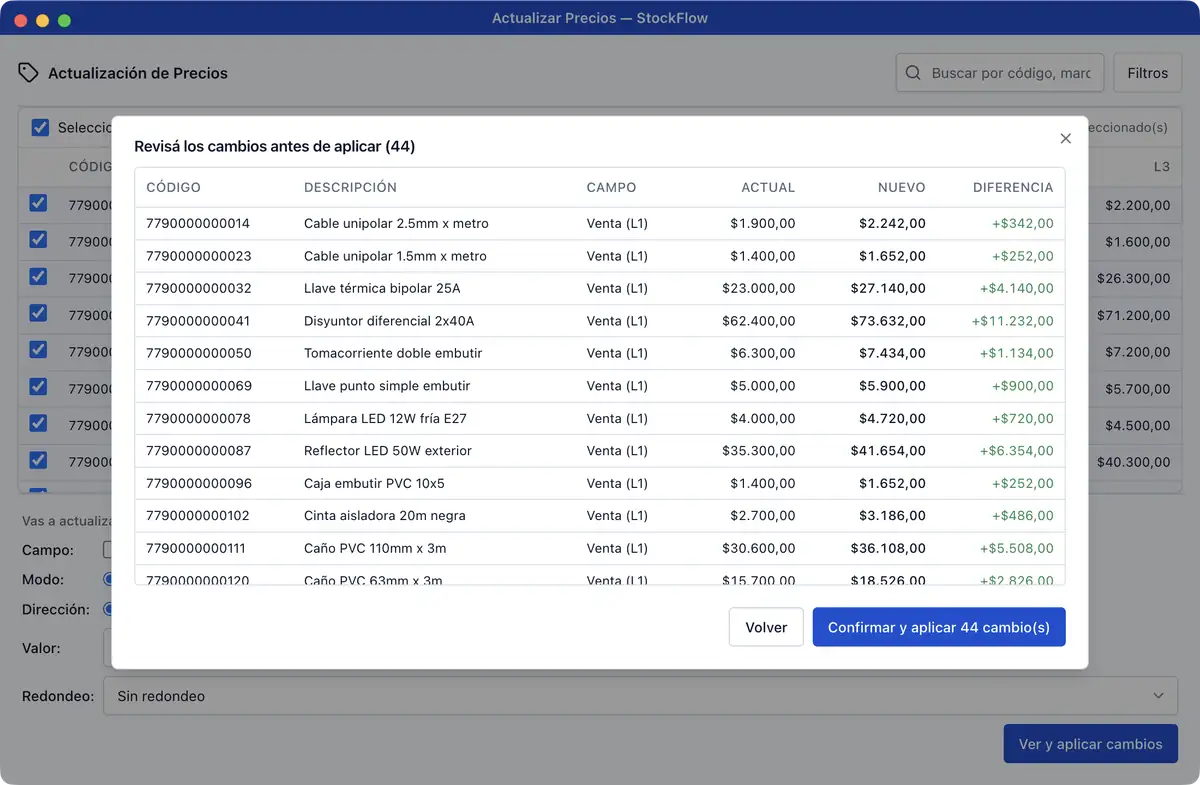The width and height of the screenshot is (1200, 785).
Task: Select Caja embutir PVC 10x5 row
Action: 600,483
